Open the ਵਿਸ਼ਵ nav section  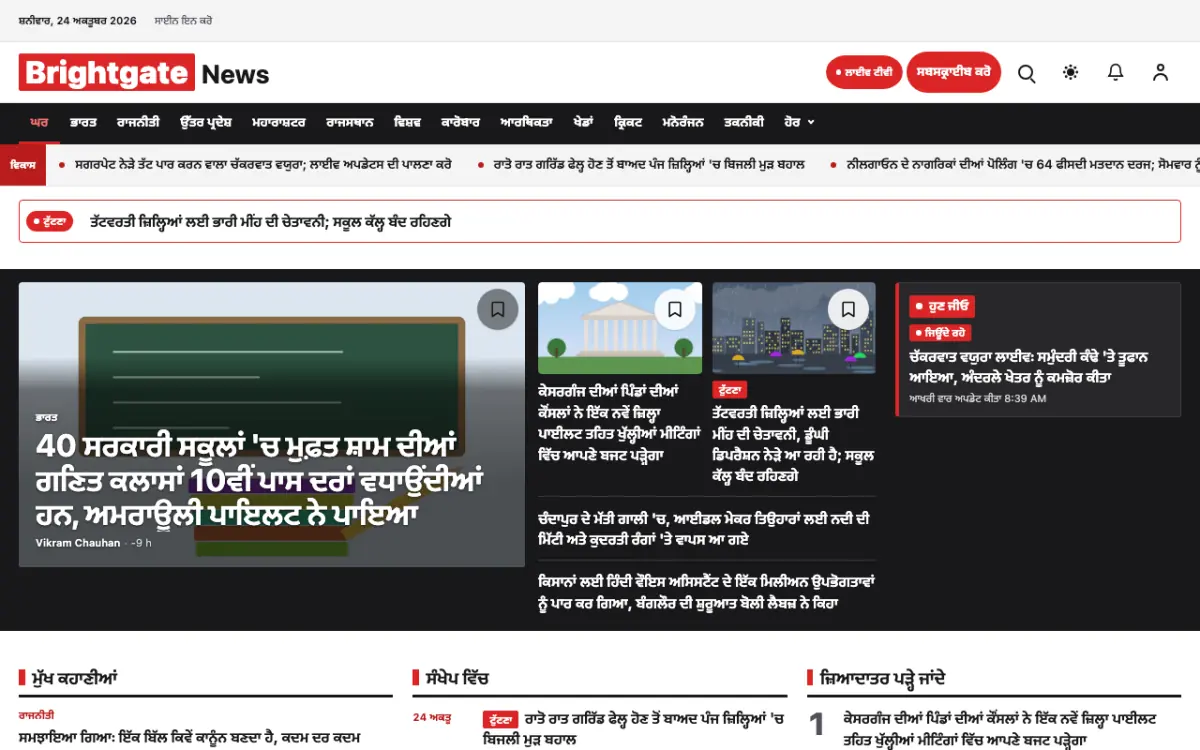[x=407, y=122]
